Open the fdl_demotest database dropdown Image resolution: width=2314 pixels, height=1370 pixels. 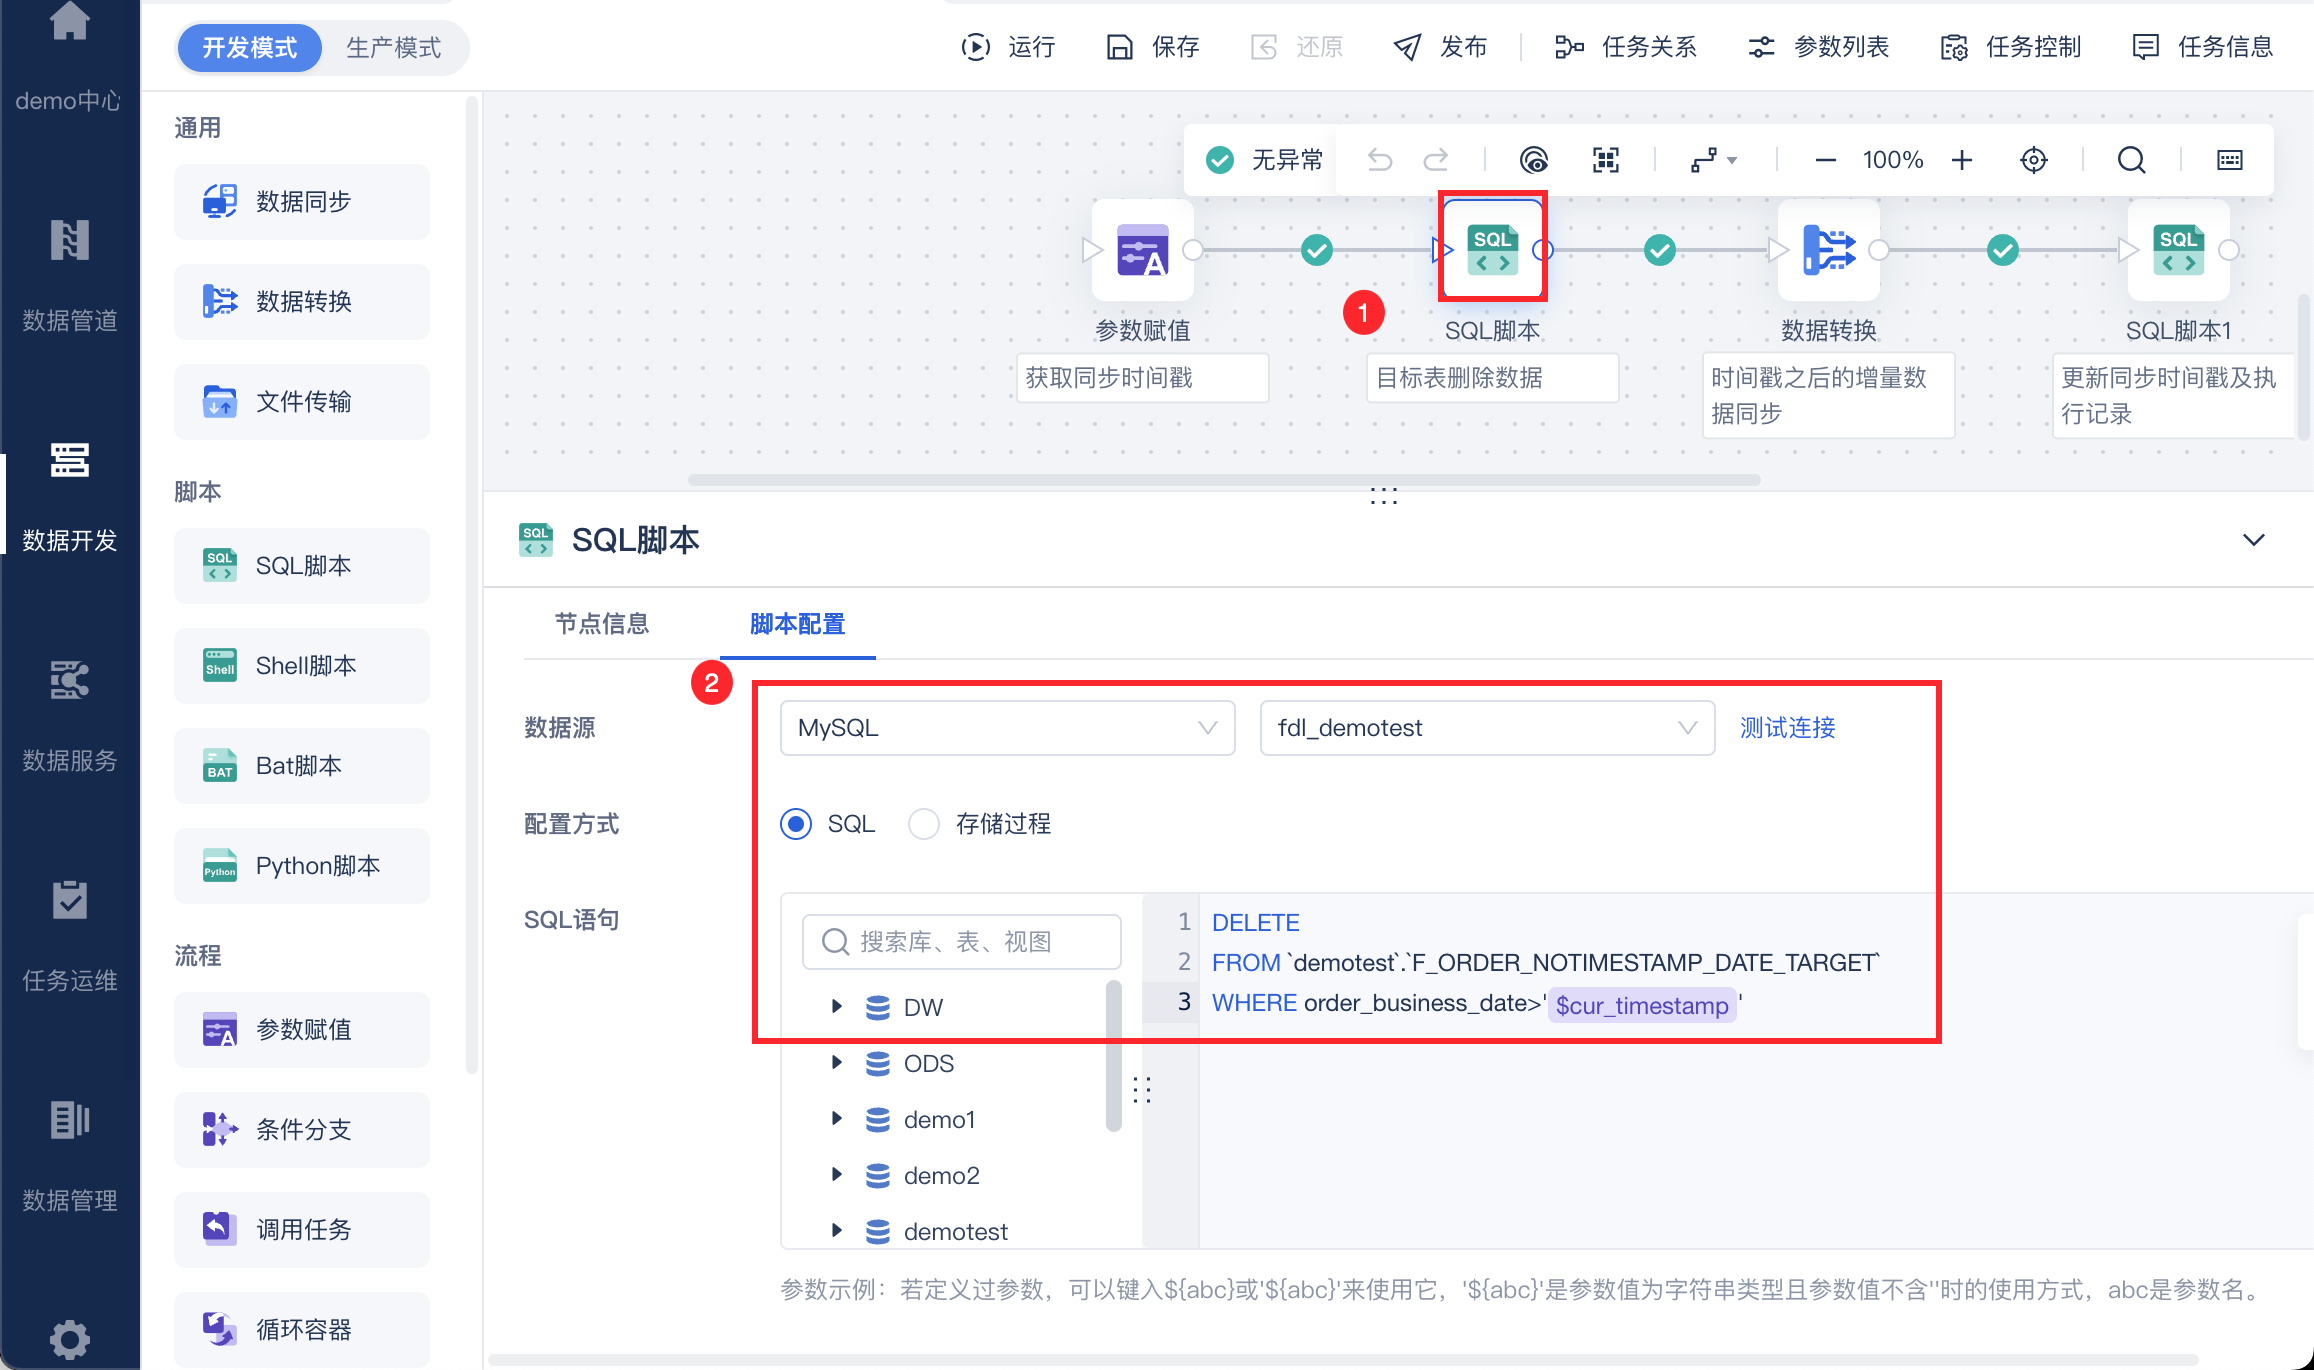[1486, 728]
